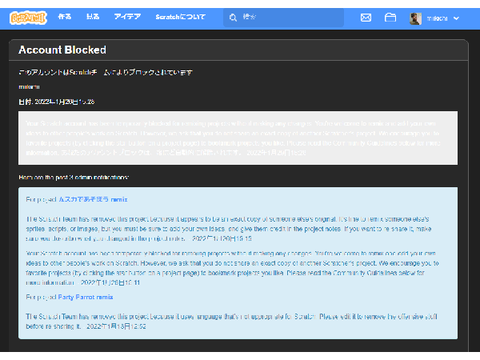Select アイデア in the navigation bar

point(127,17)
